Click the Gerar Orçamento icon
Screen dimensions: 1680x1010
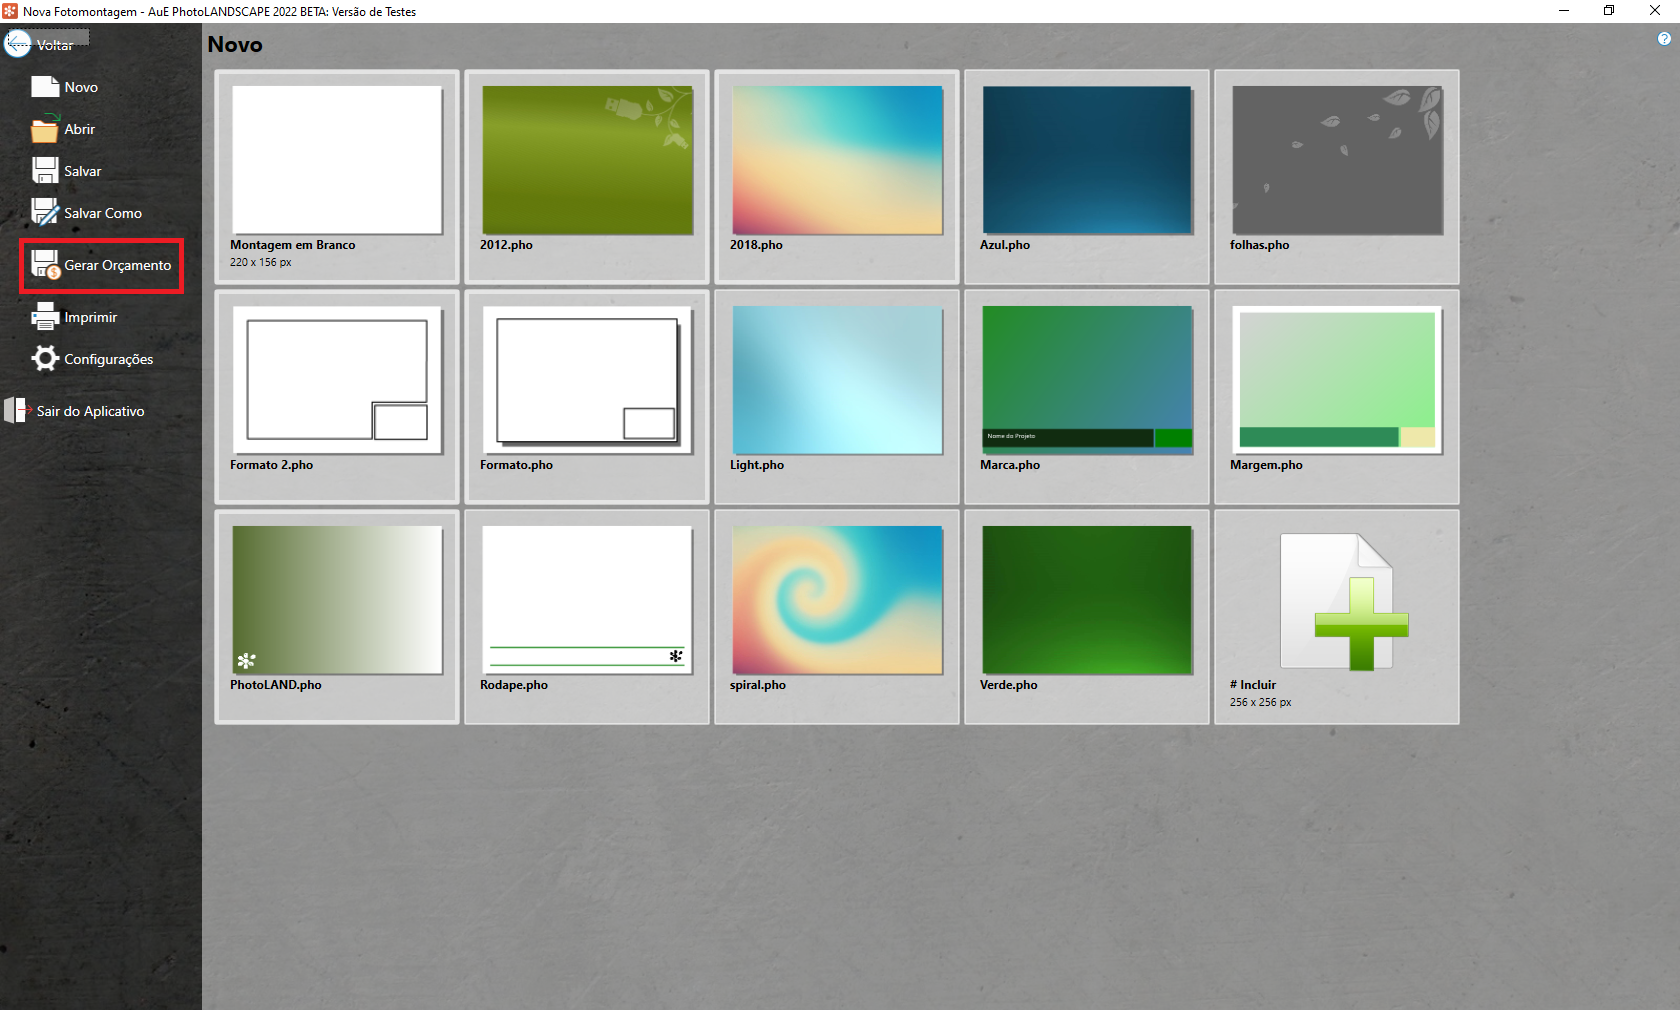coord(46,265)
